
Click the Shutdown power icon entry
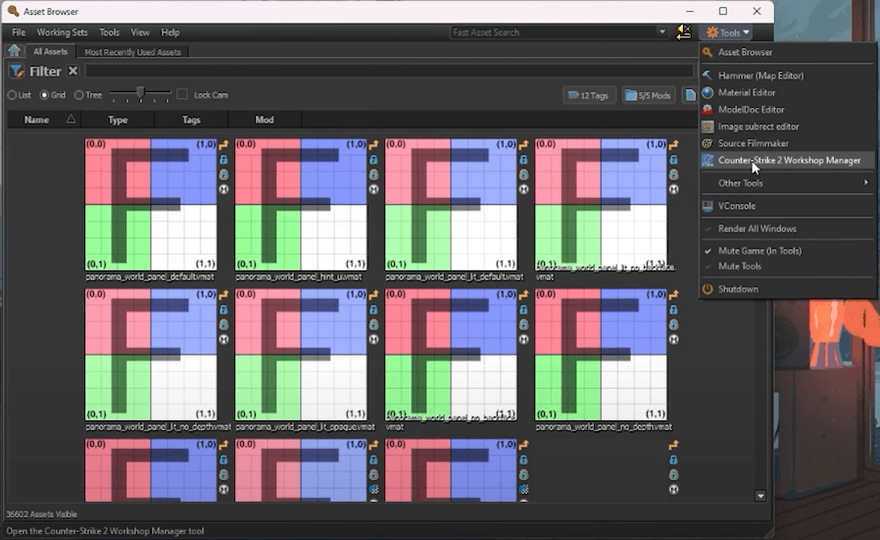pyautogui.click(x=708, y=289)
